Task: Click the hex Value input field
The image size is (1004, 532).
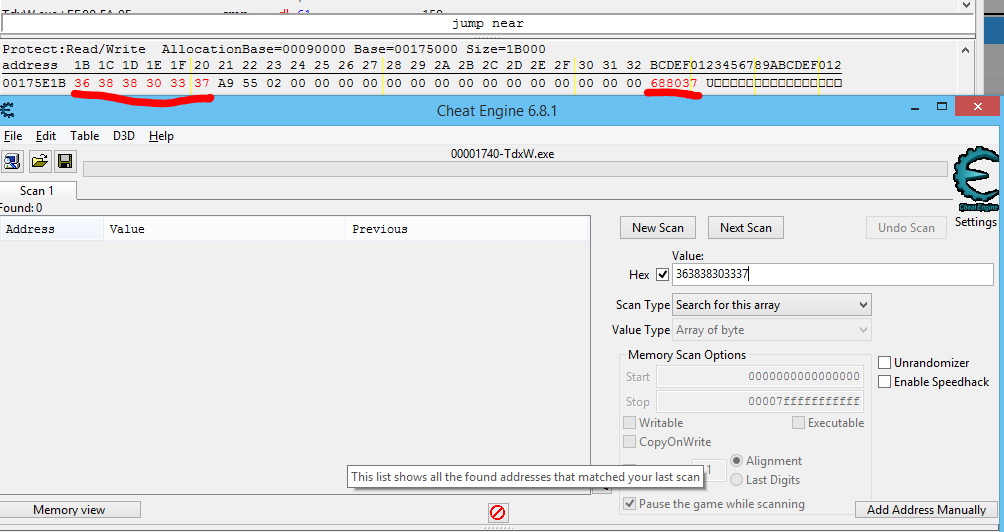Action: click(x=831, y=275)
